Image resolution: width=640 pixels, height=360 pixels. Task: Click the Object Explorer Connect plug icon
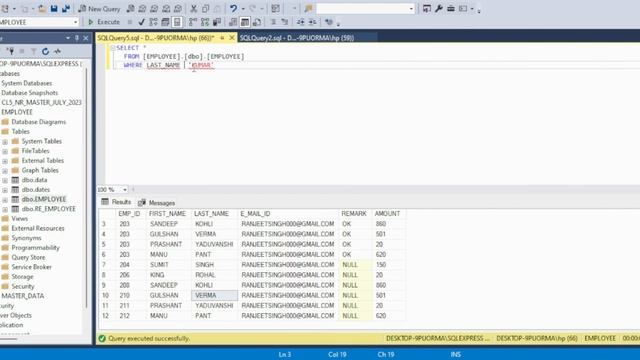[10, 51]
